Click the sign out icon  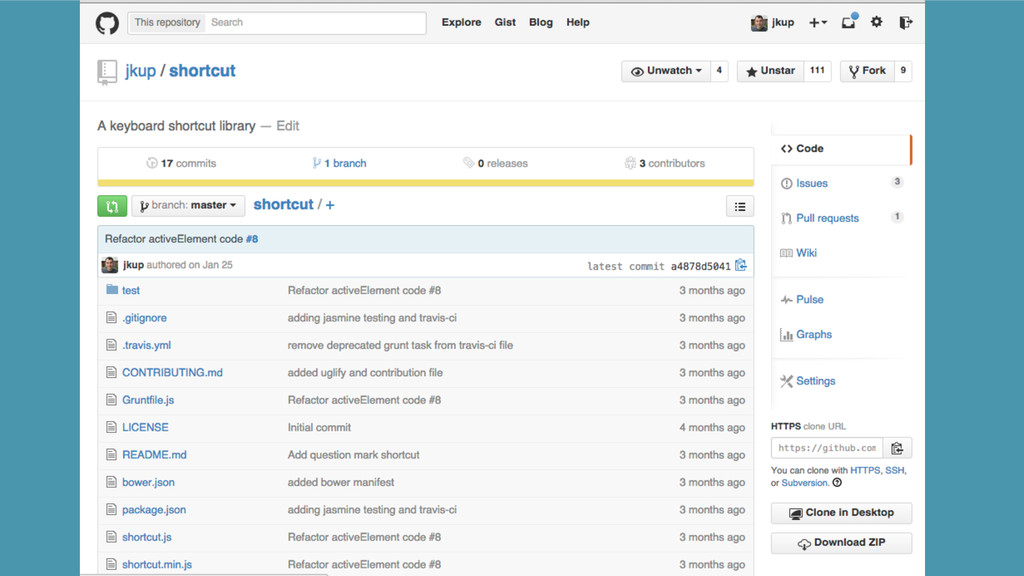tap(906, 22)
